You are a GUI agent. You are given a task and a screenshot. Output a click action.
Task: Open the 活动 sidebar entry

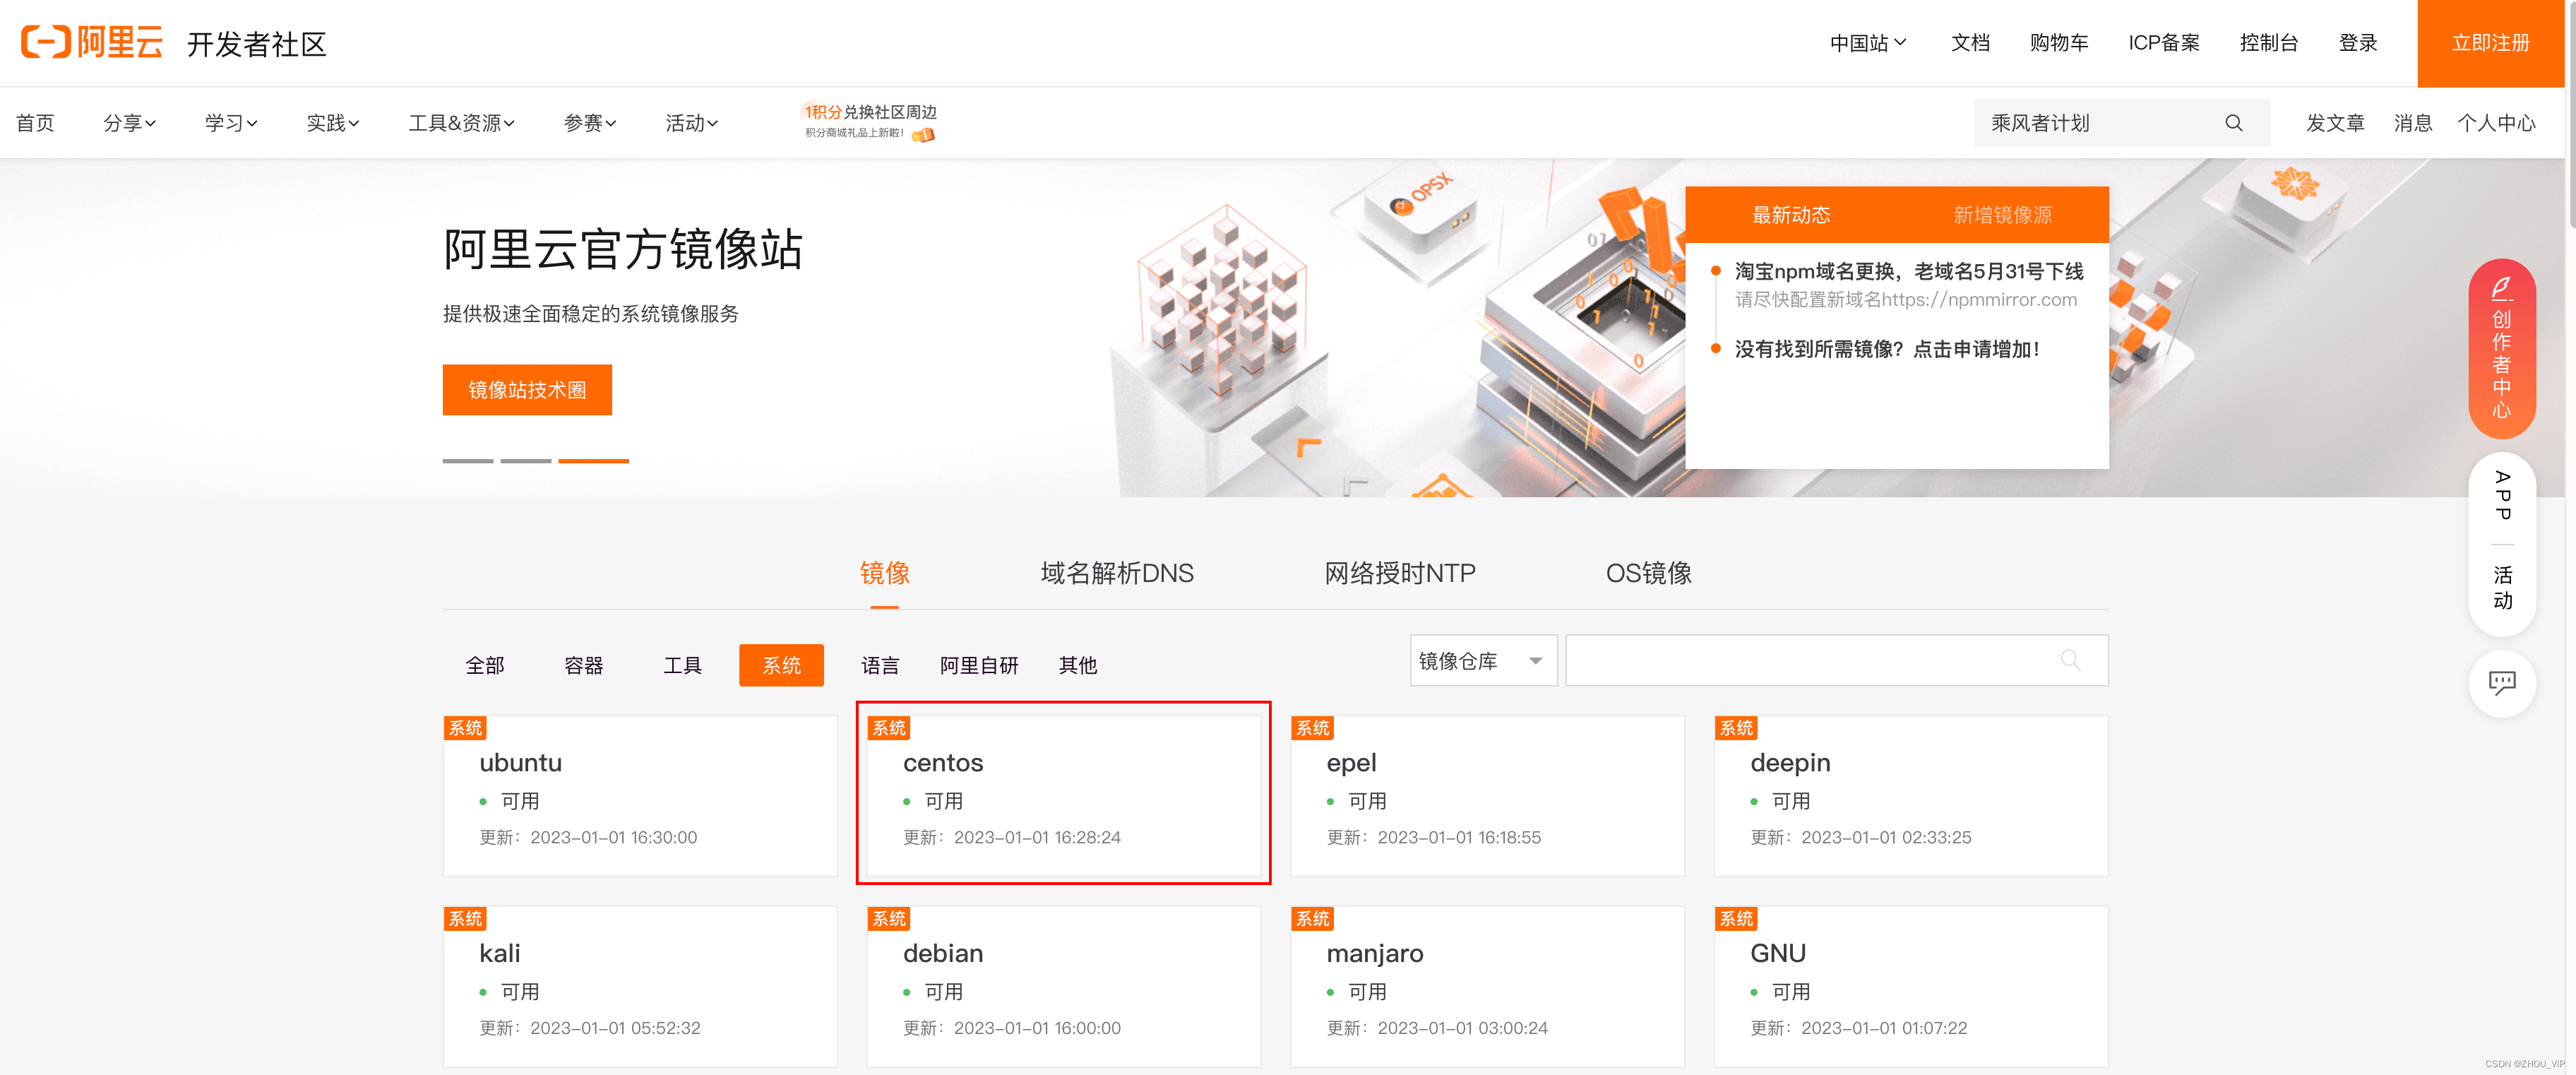2502,587
